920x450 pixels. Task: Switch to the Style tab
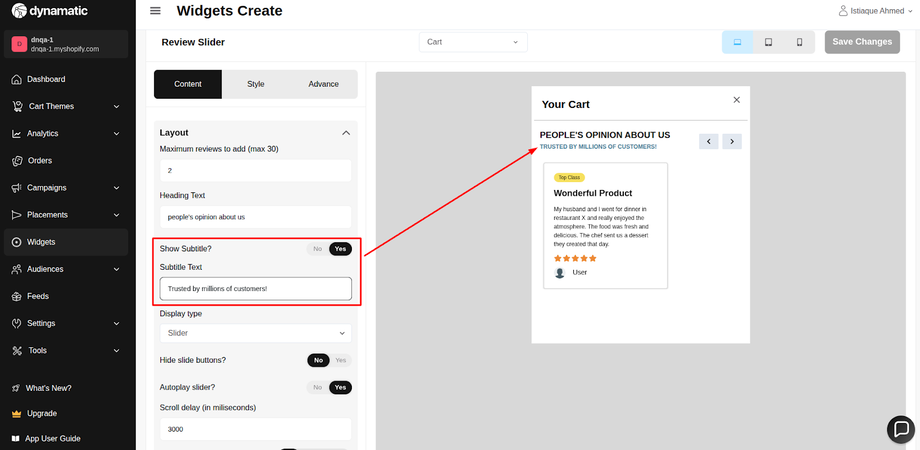[256, 84]
